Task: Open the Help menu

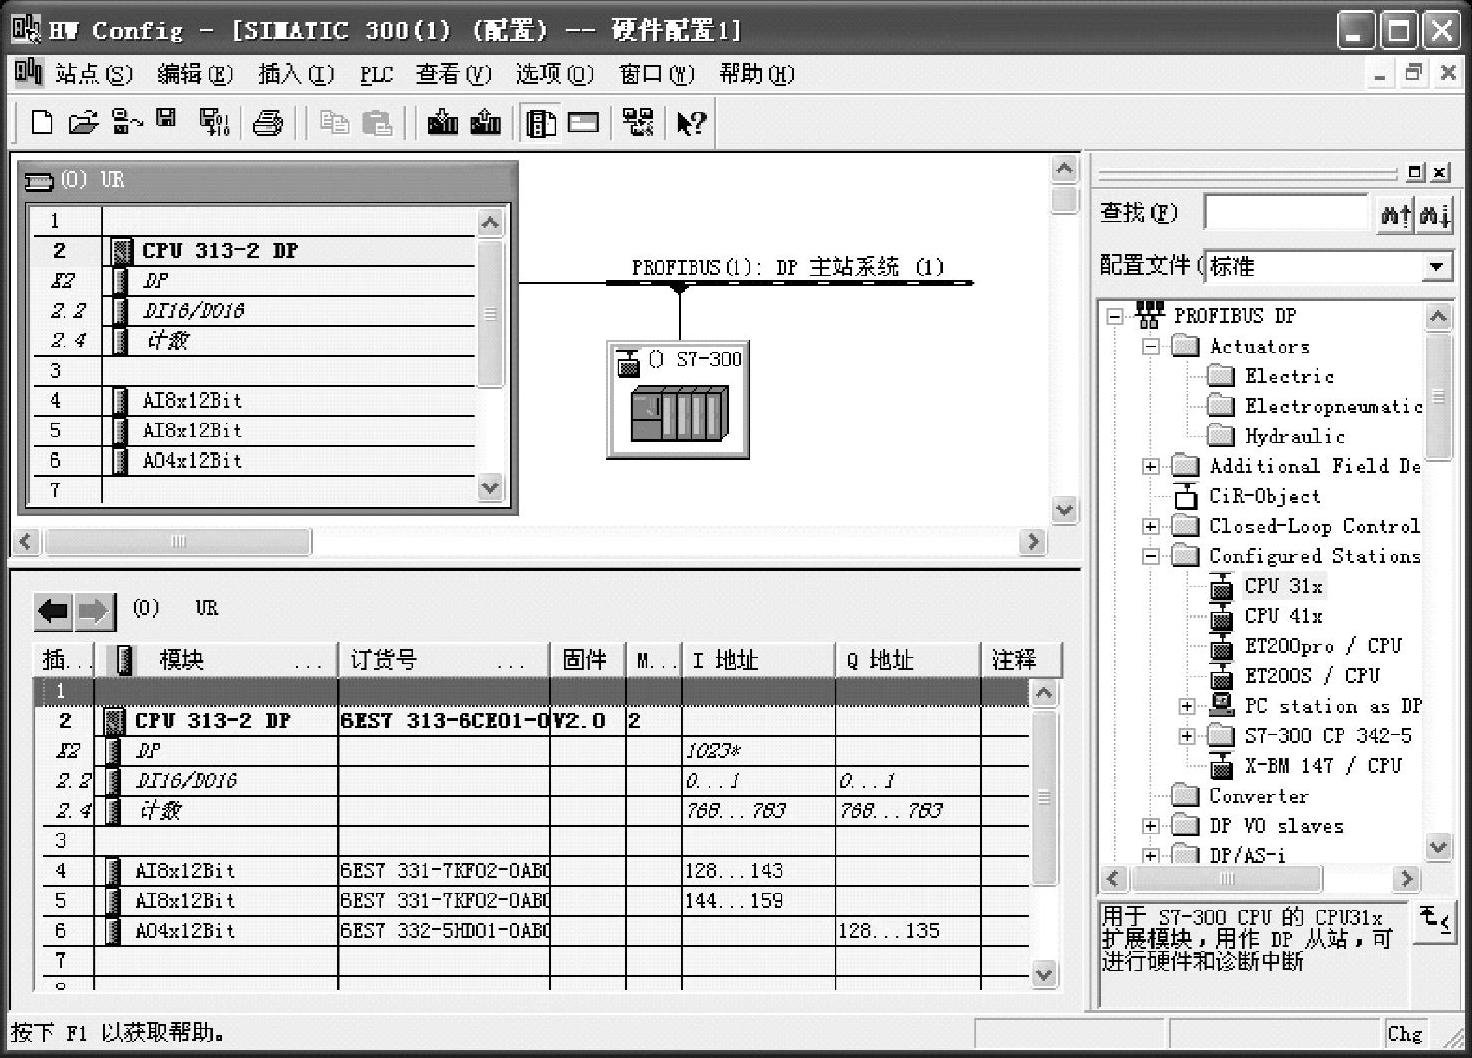Action: (756, 74)
